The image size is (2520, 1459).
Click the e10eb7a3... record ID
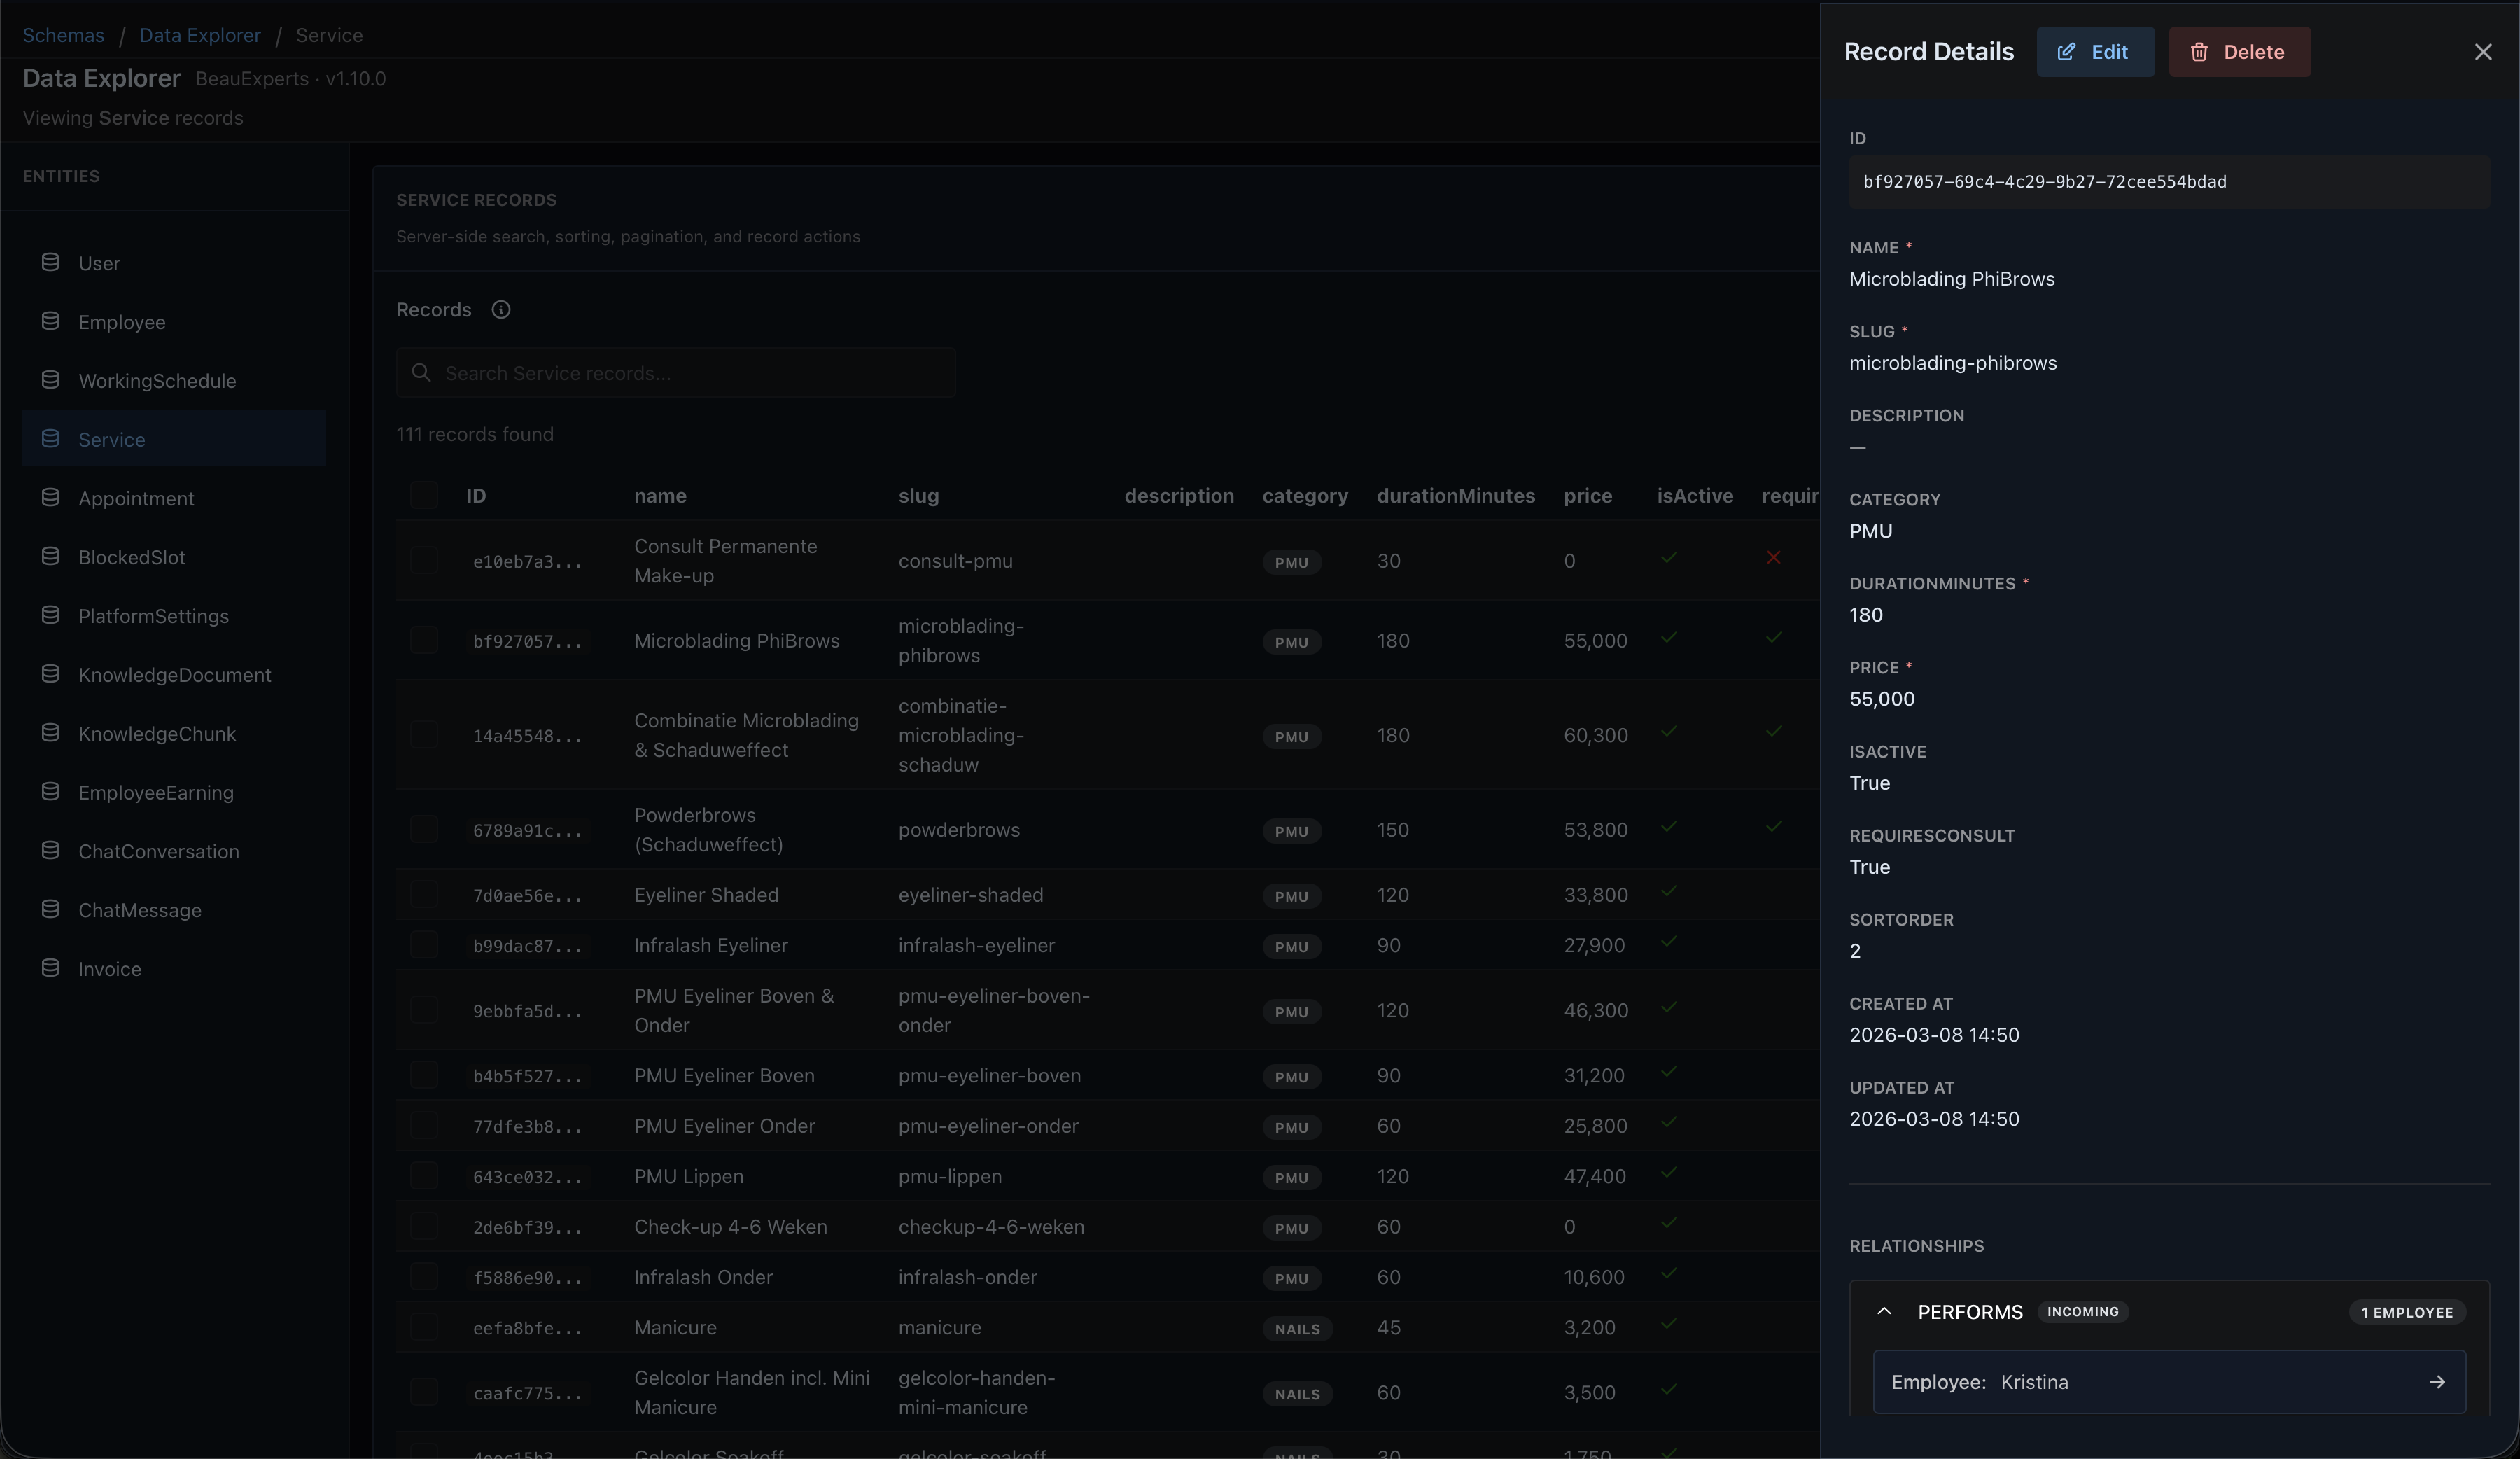527,562
